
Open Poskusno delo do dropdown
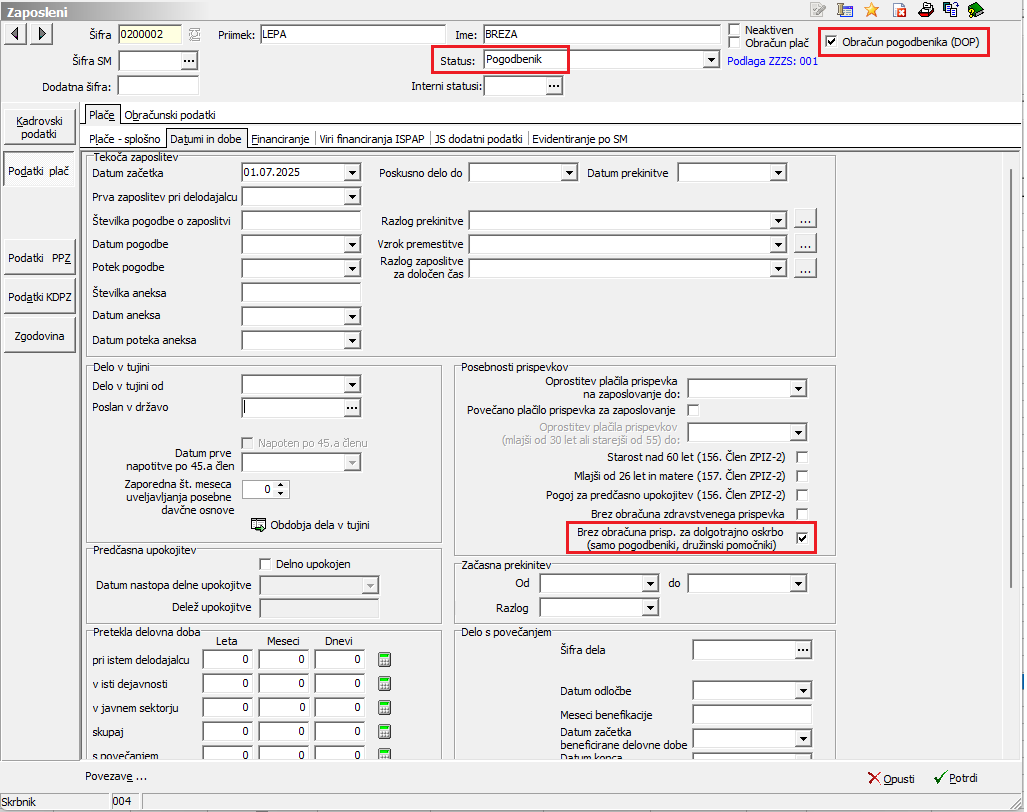(569, 173)
